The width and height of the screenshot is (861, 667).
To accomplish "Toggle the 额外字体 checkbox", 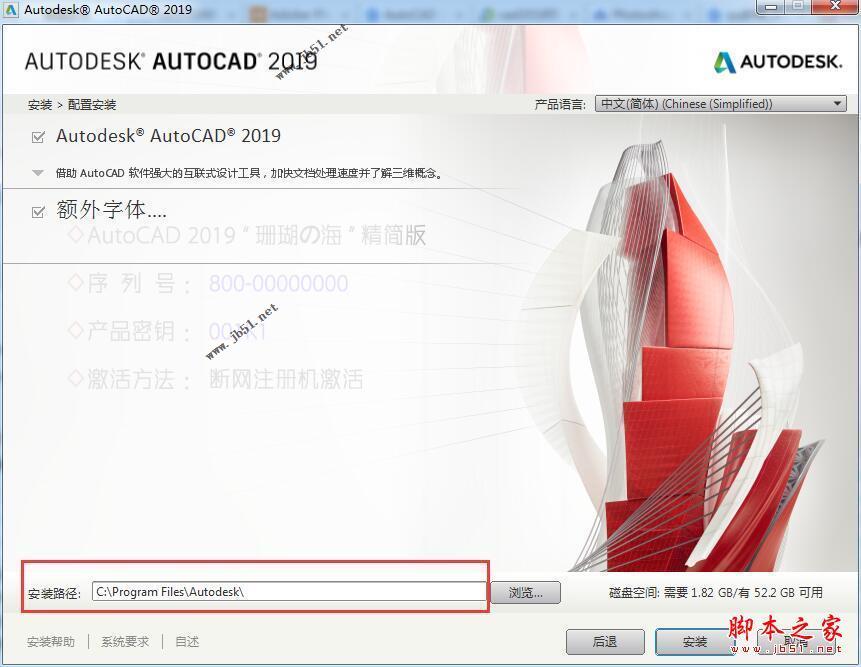I will pos(38,212).
